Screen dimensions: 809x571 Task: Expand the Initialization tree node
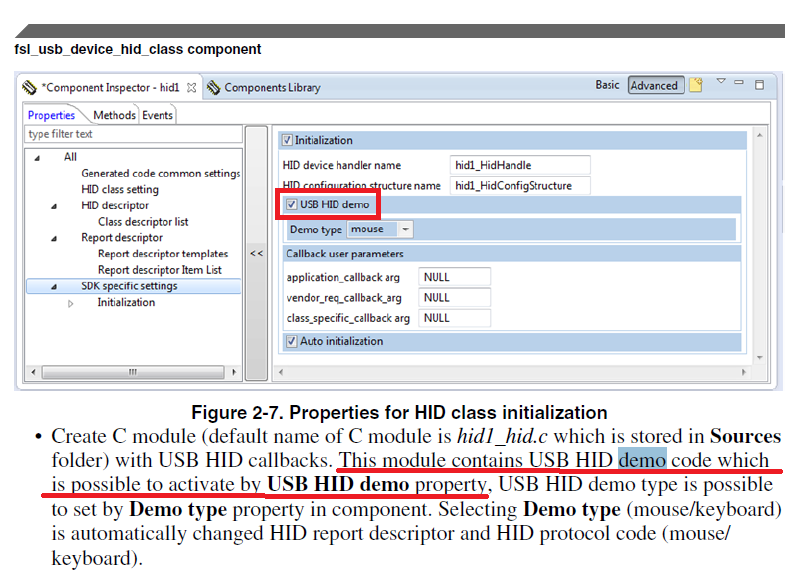click(71, 303)
